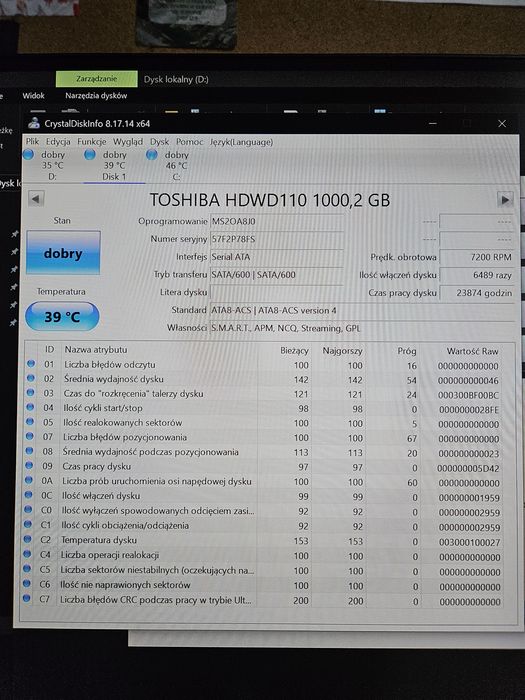Go to next disk with right arrow
Viewport: 525px width, 700px height.
point(505,200)
